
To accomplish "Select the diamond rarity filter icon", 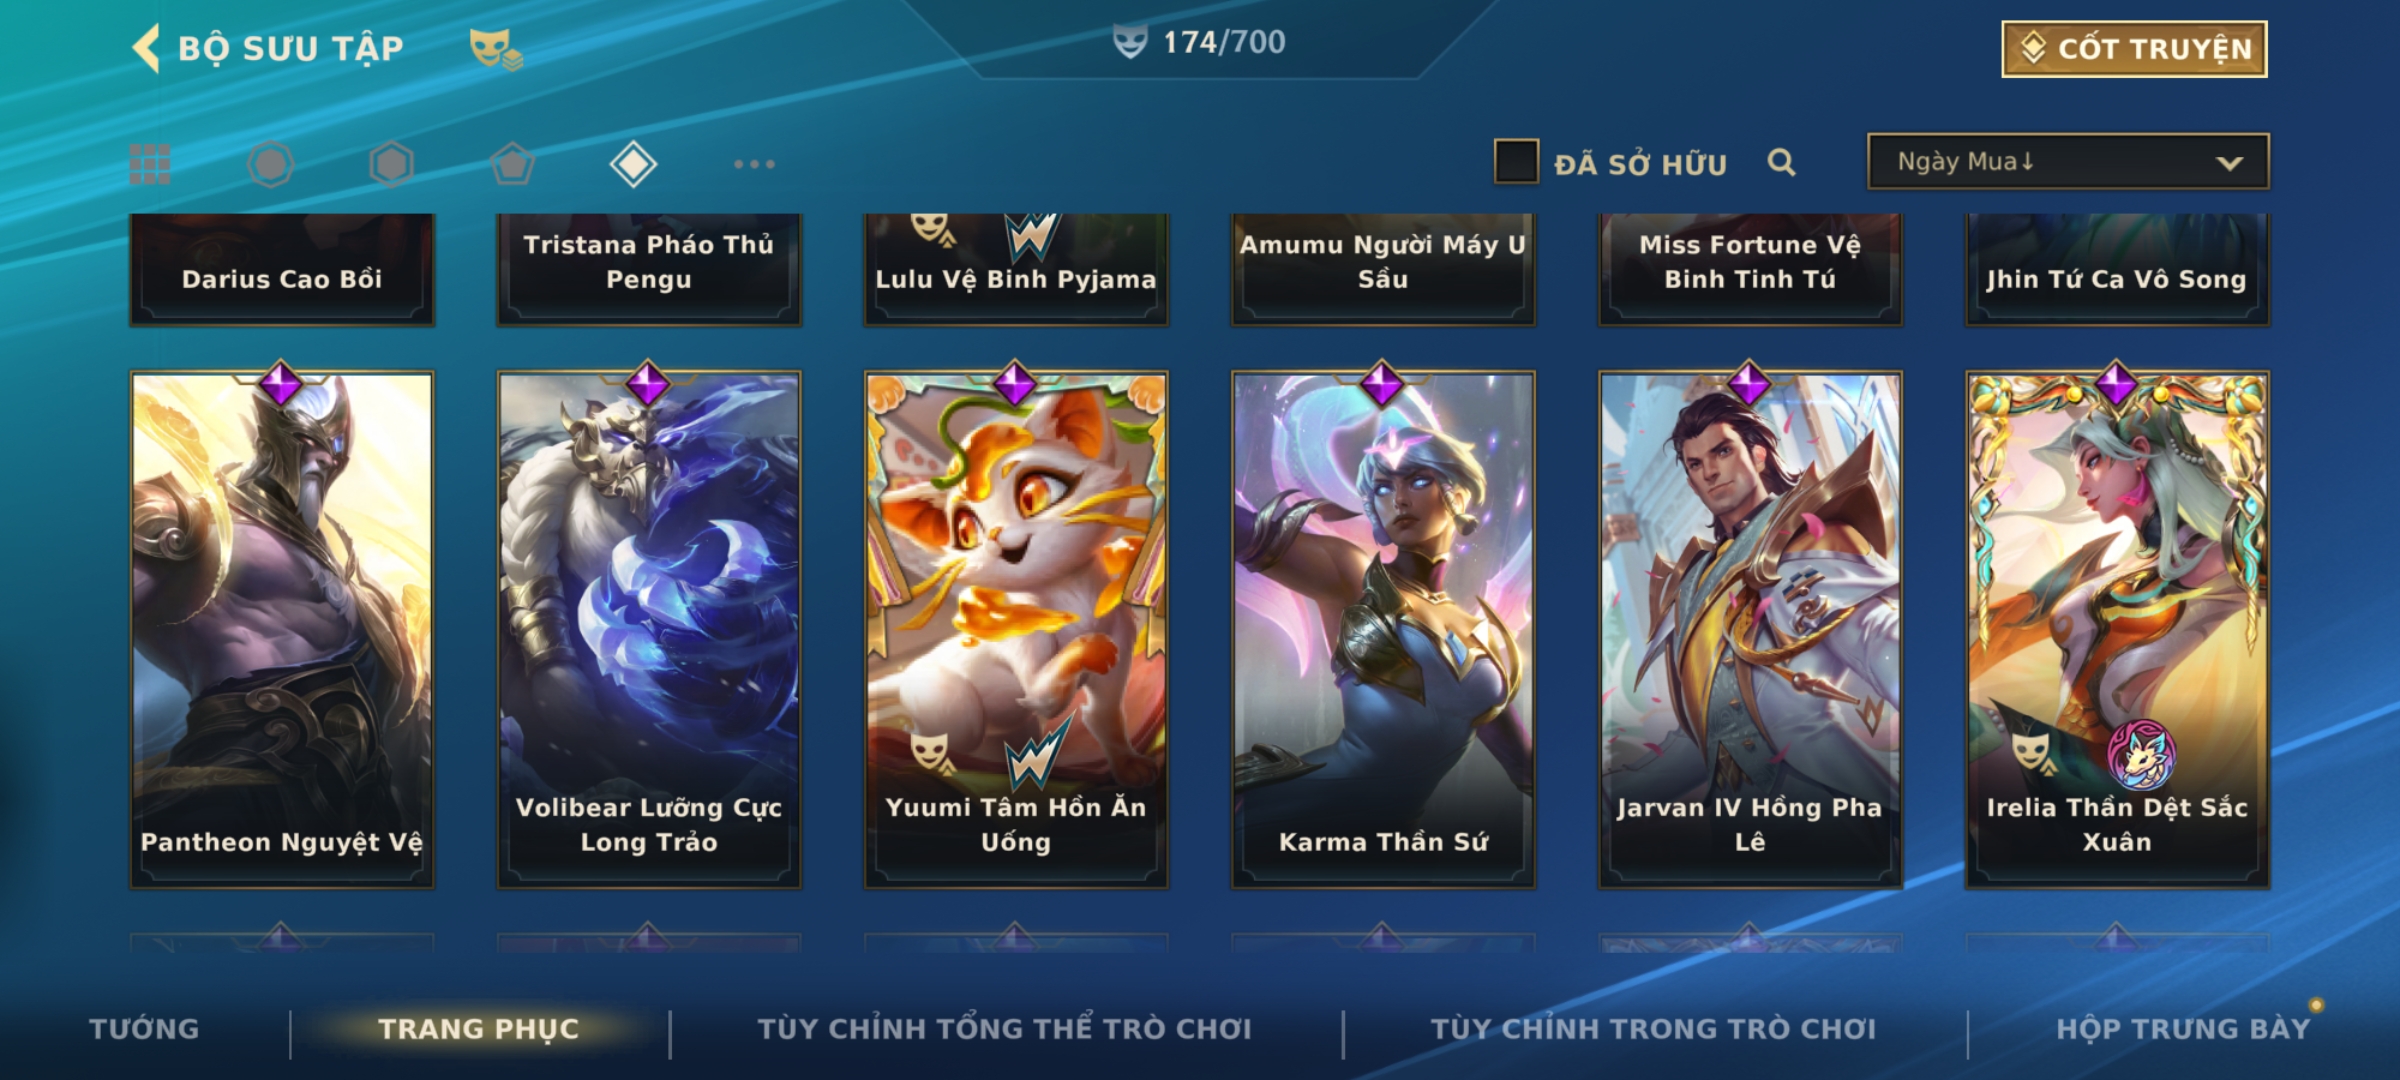I will [x=633, y=164].
